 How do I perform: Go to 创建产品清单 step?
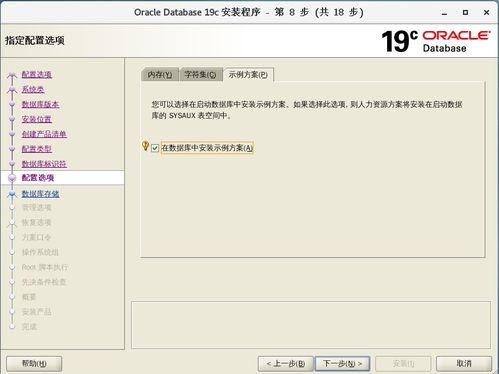tap(44, 134)
